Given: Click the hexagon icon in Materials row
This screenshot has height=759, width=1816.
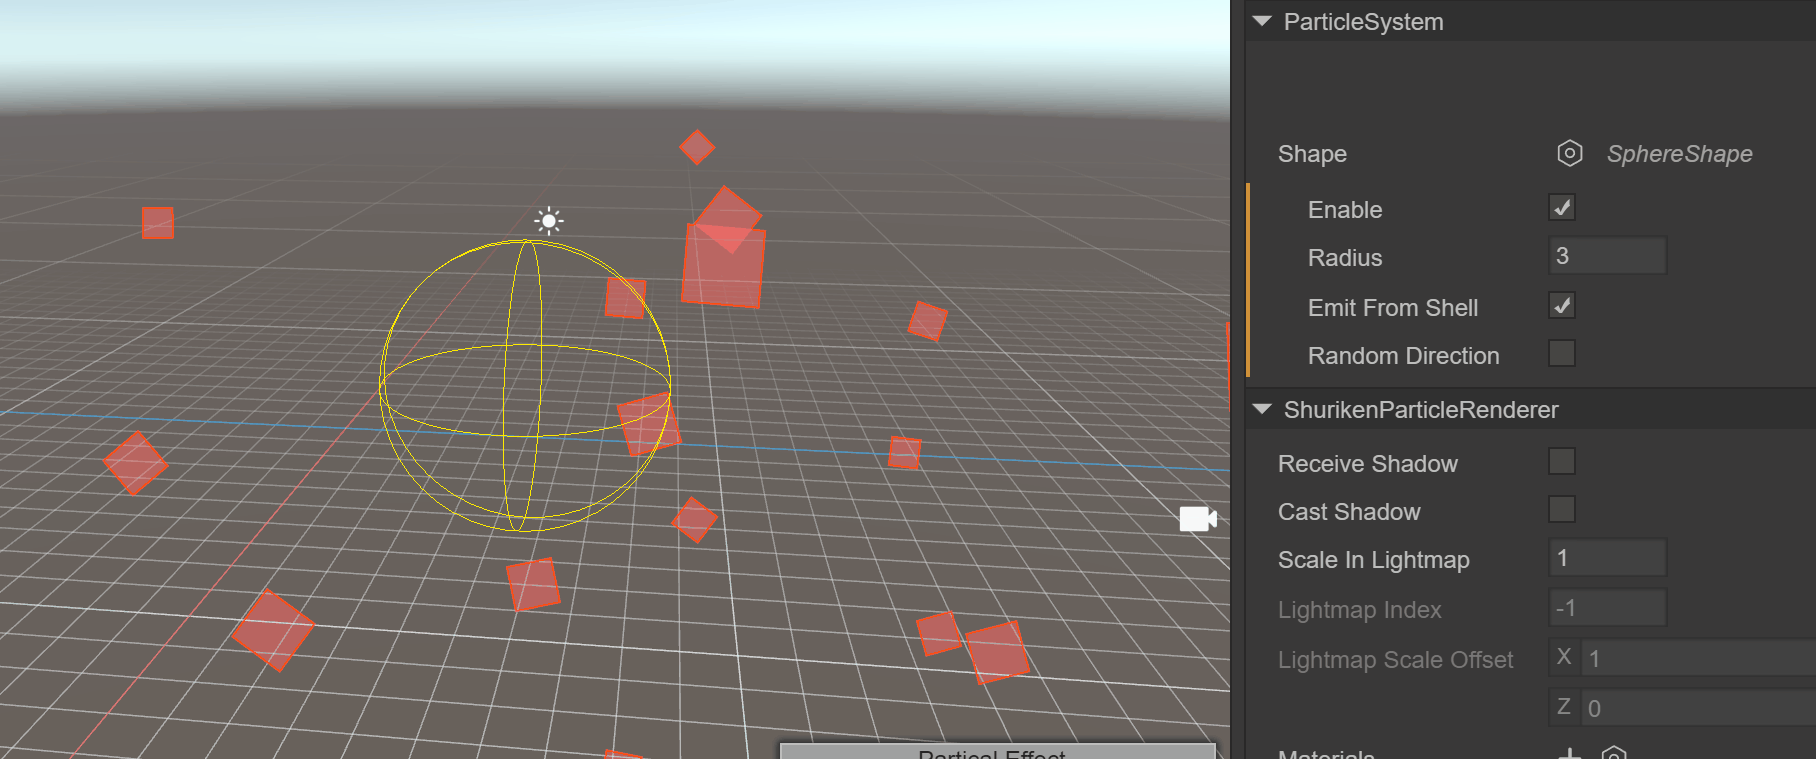Looking at the screenshot, I should coord(1614,753).
